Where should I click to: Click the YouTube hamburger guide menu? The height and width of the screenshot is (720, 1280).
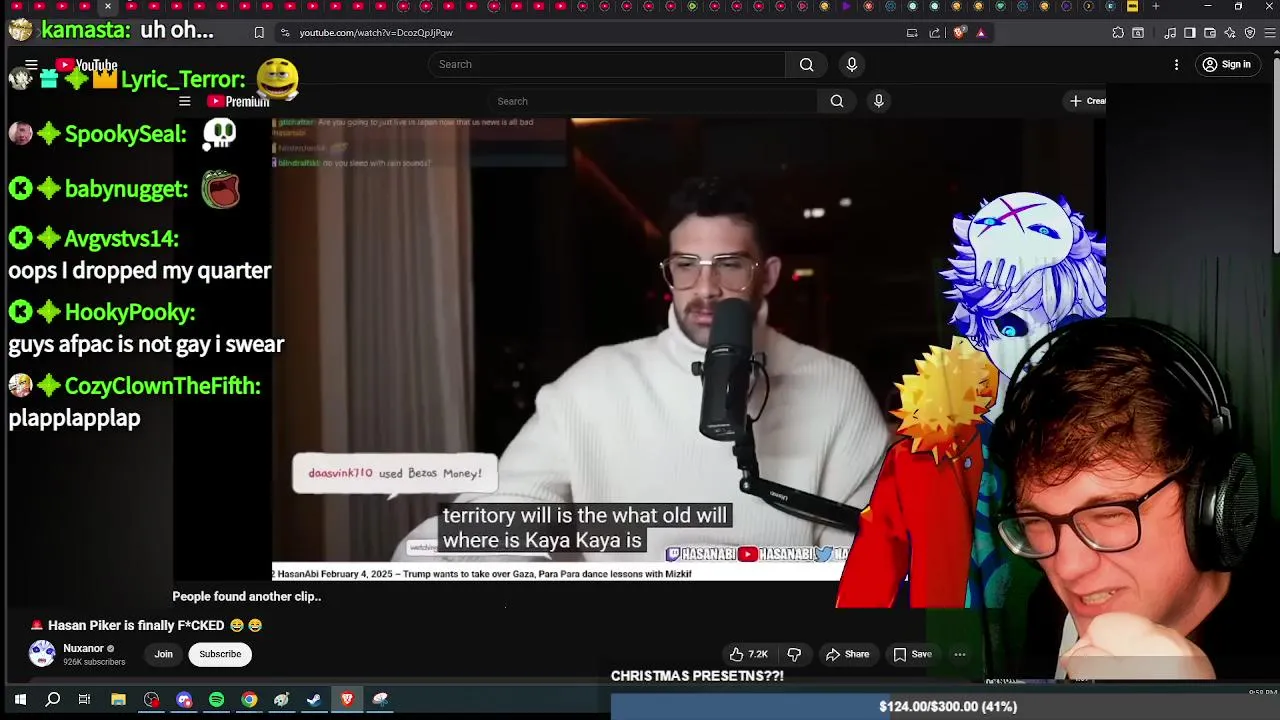[31, 65]
